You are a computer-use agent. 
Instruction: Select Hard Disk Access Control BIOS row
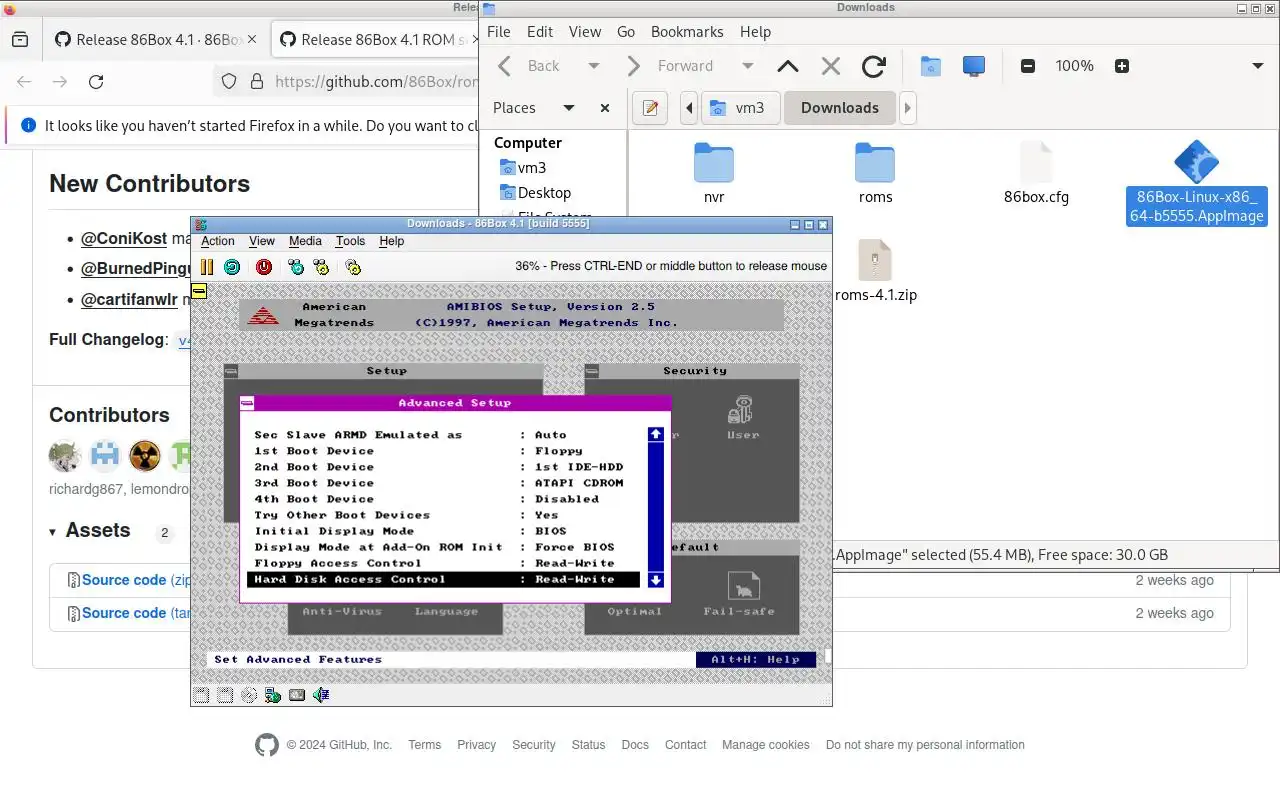coord(443,579)
